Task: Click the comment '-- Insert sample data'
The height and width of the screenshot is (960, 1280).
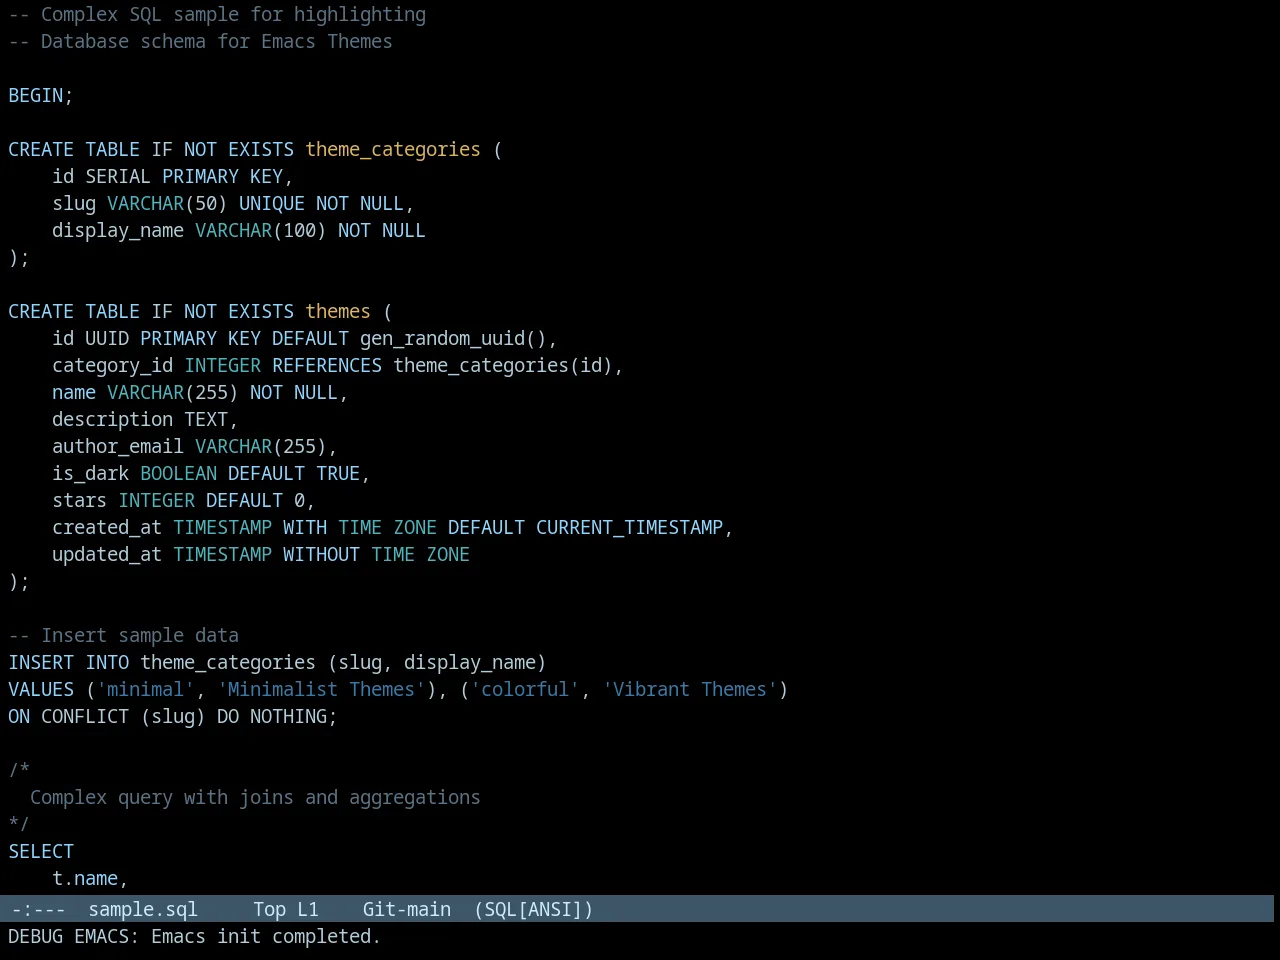Action: click(123, 635)
